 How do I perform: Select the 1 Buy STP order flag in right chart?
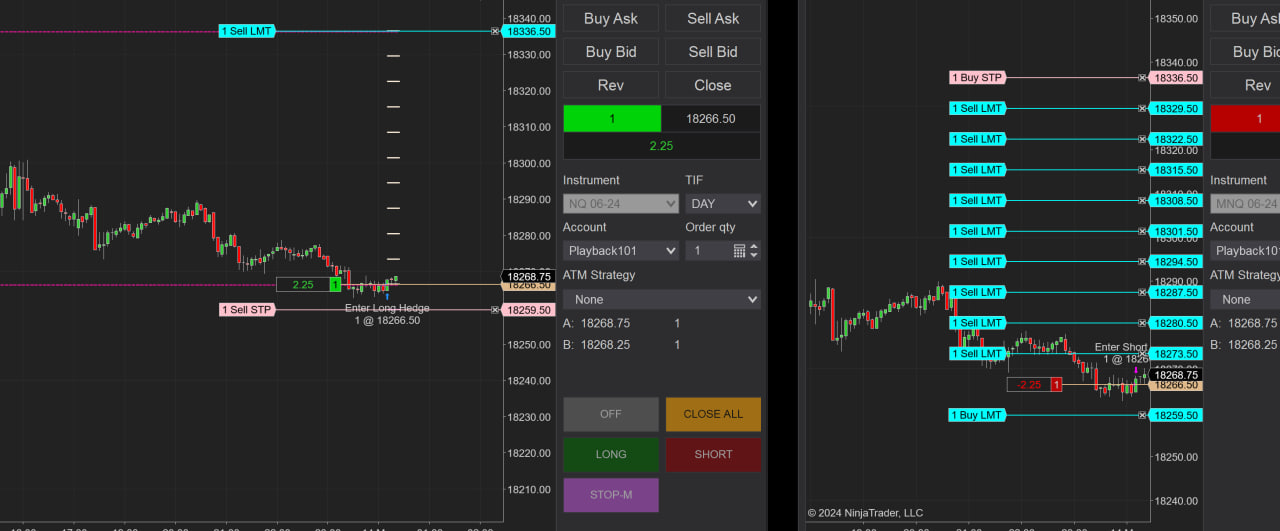[x=976, y=77]
